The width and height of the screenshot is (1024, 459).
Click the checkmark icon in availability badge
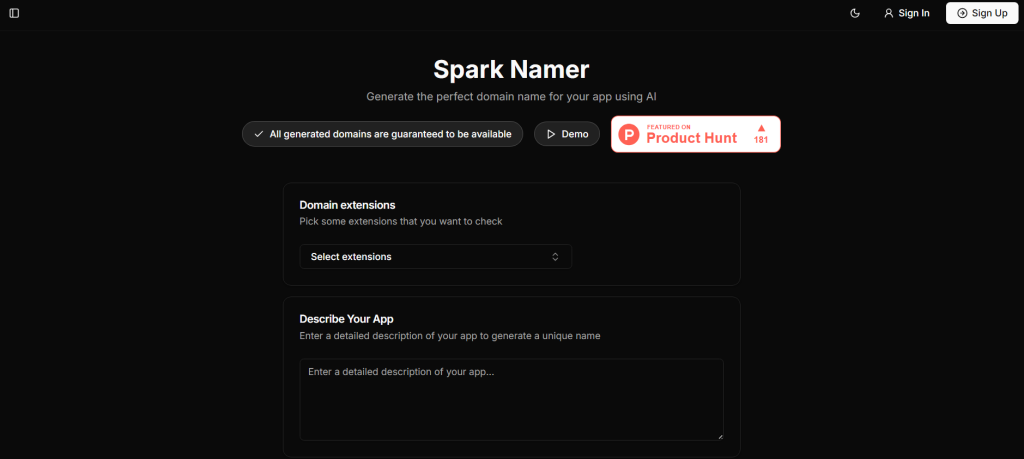pos(259,134)
